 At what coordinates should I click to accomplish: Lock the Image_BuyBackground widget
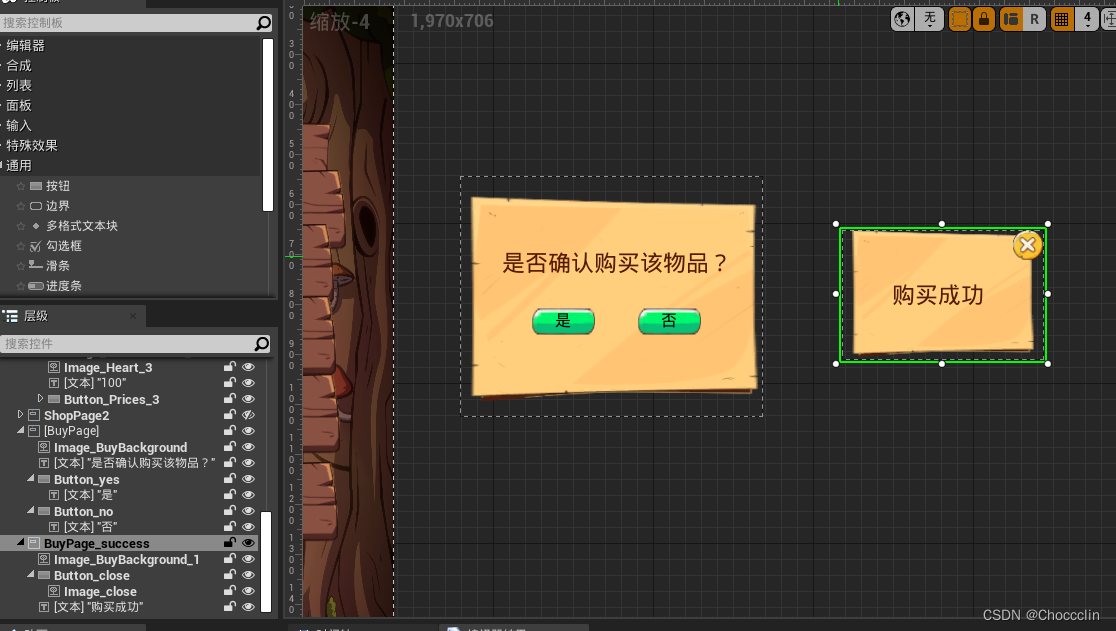pos(230,447)
